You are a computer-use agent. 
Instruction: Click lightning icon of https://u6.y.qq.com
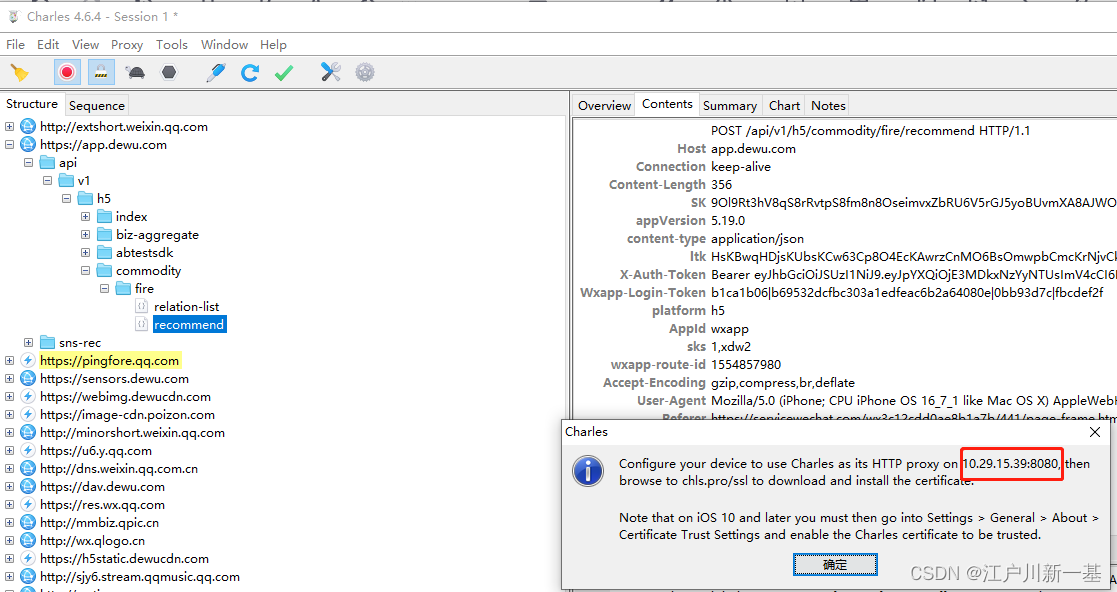click(x=28, y=450)
